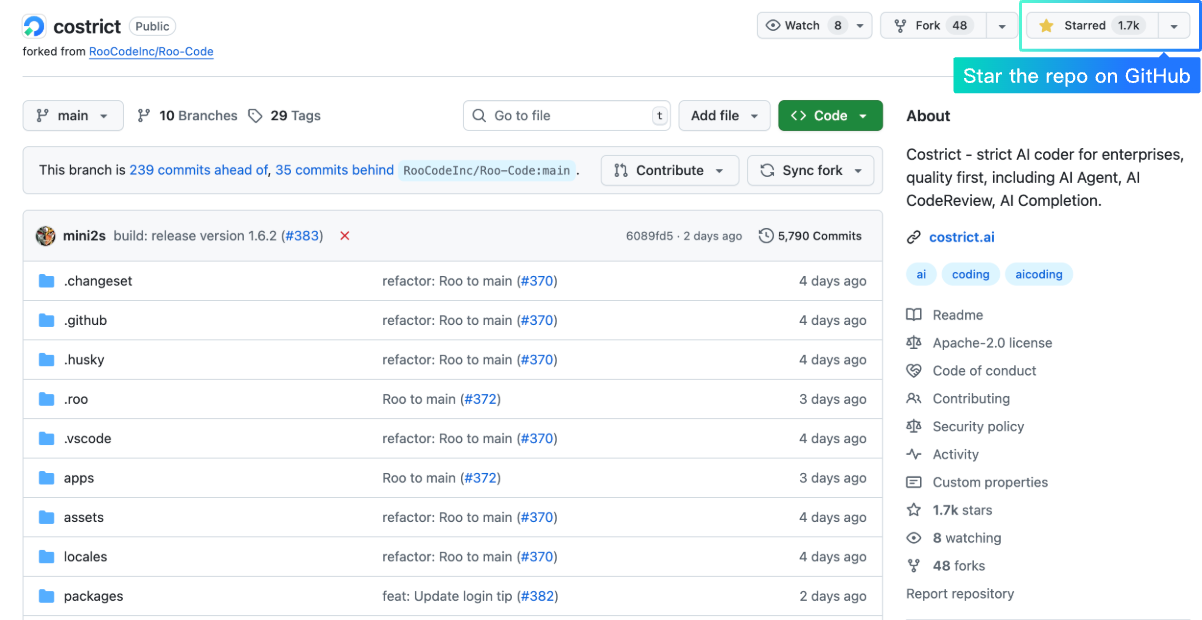Open the main branch selector dropdown
The width and height of the screenshot is (1202, 620).
(73, 116)
